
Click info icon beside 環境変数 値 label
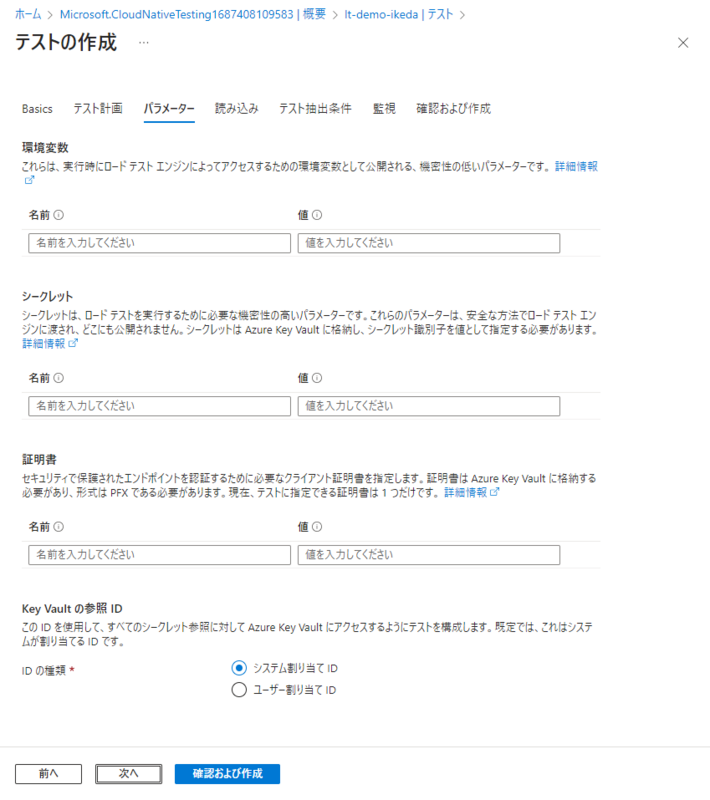tap(317, 215)
